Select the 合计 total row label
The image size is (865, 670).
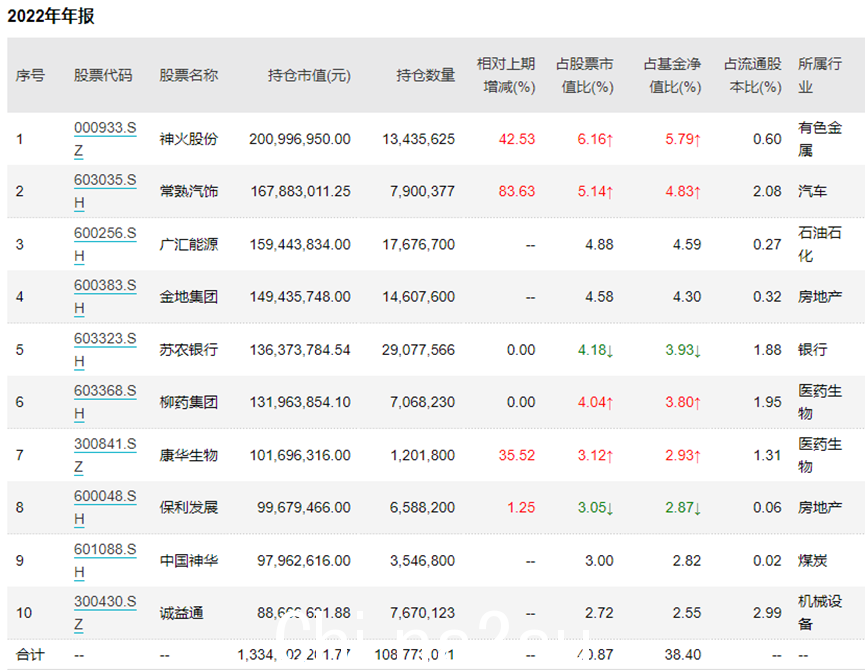30,655
